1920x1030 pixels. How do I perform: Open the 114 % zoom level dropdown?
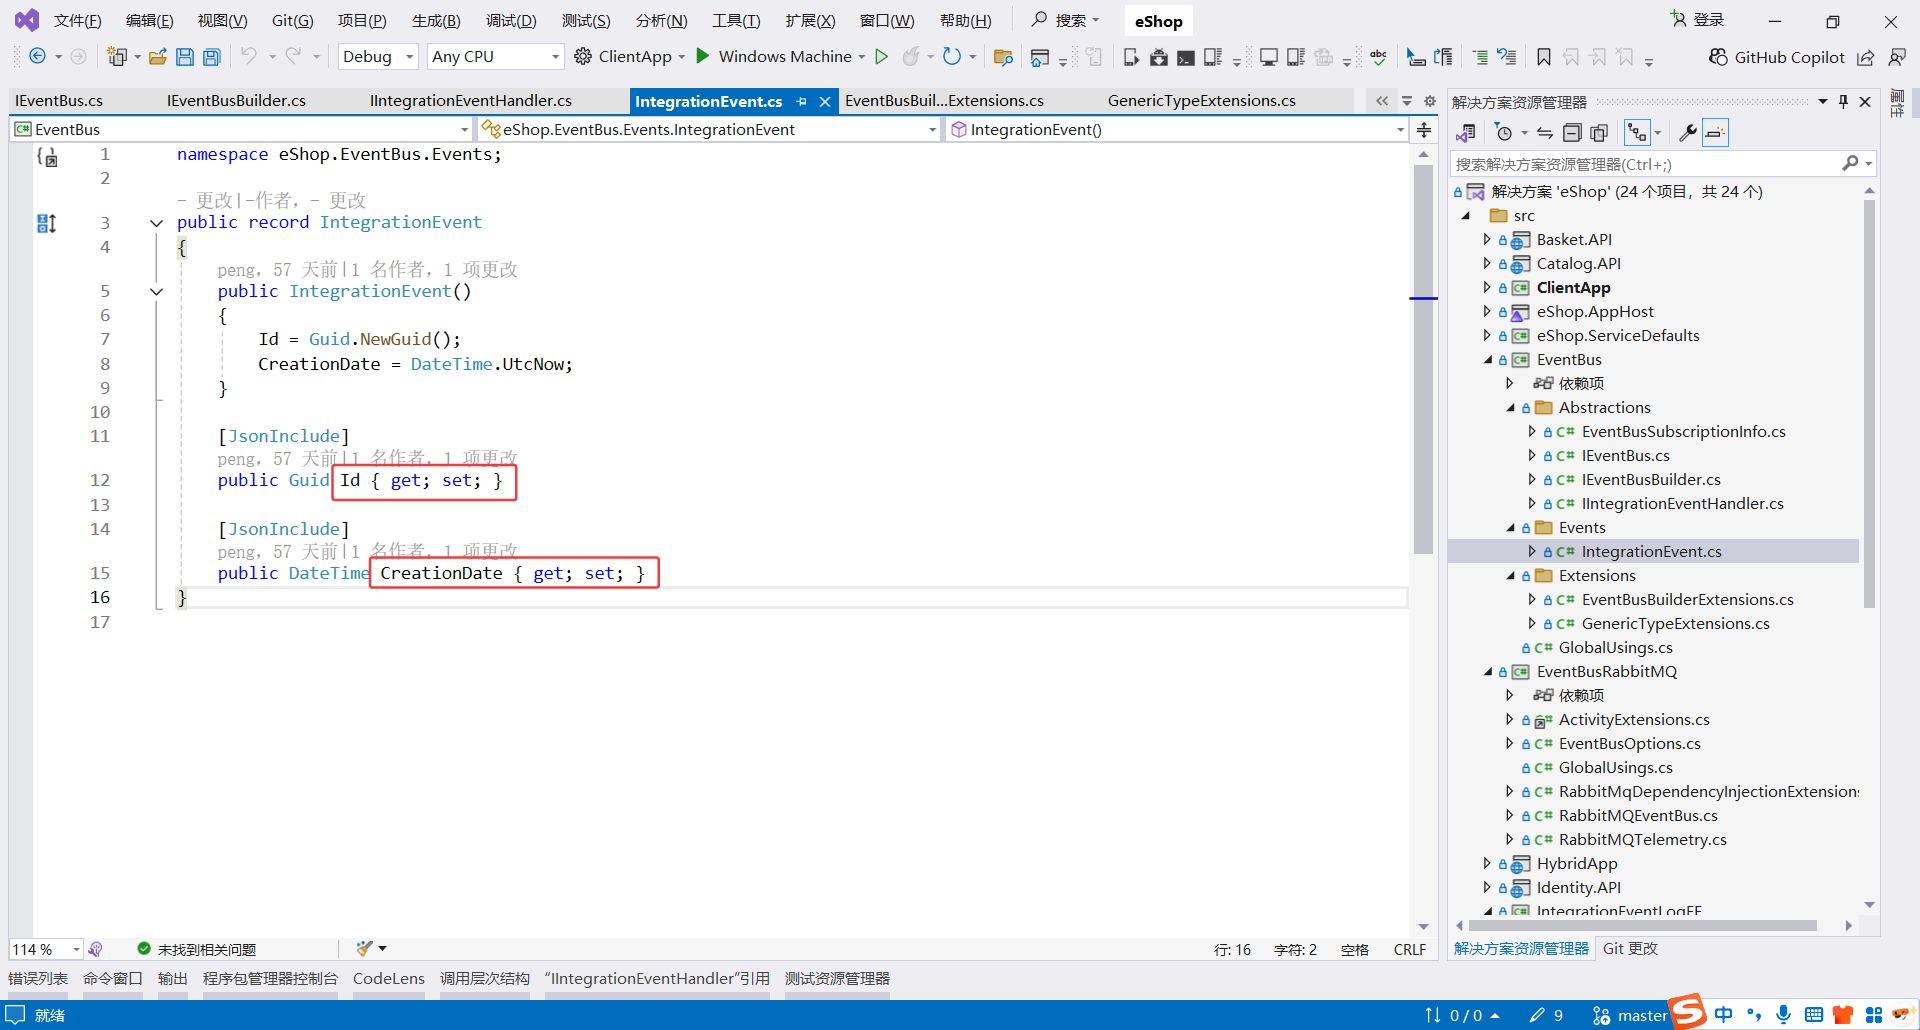(46, 949)
